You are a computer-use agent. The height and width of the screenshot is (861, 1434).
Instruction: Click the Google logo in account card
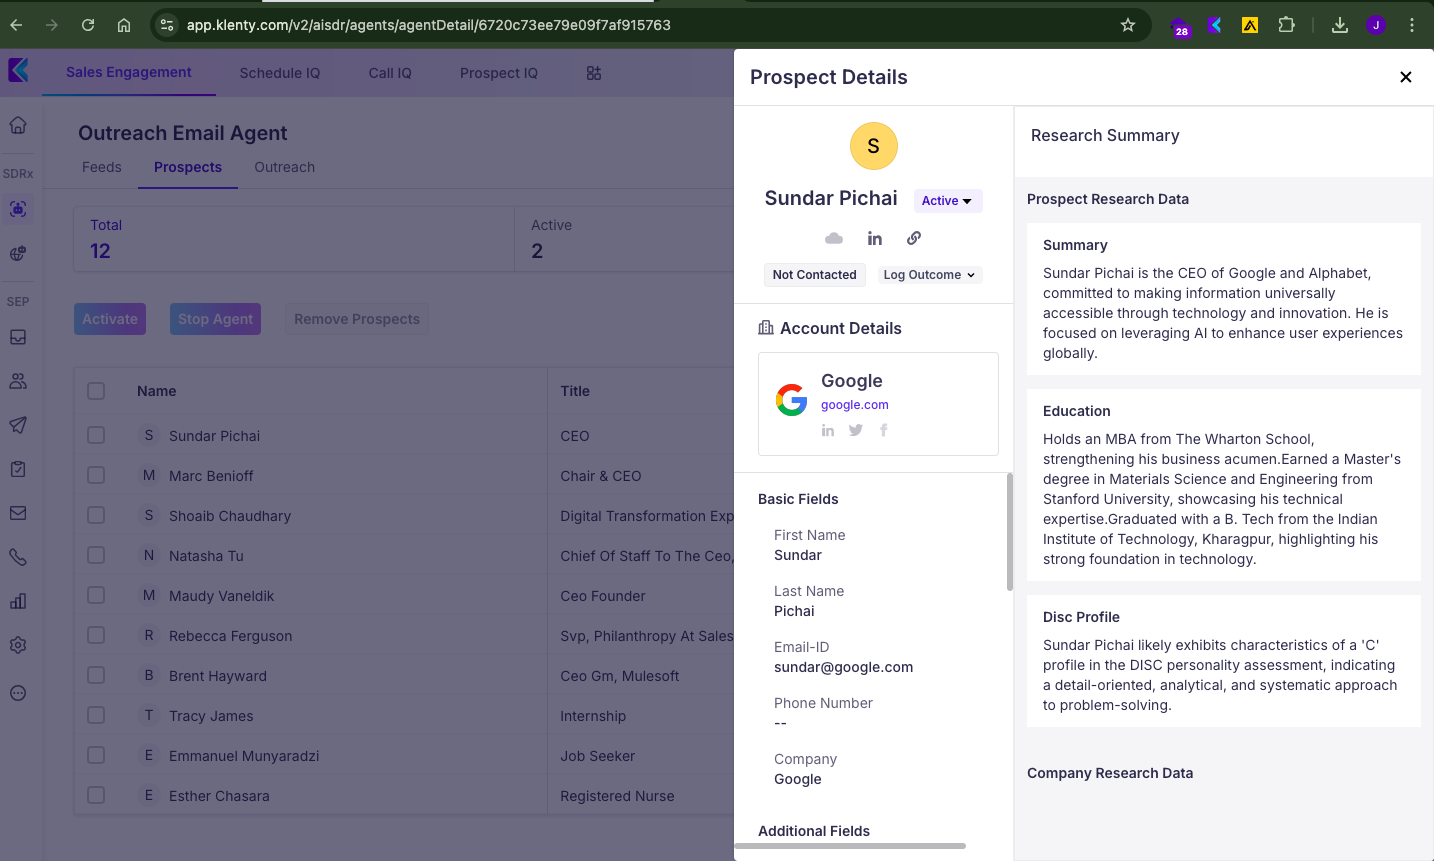[x=792, y=400]
